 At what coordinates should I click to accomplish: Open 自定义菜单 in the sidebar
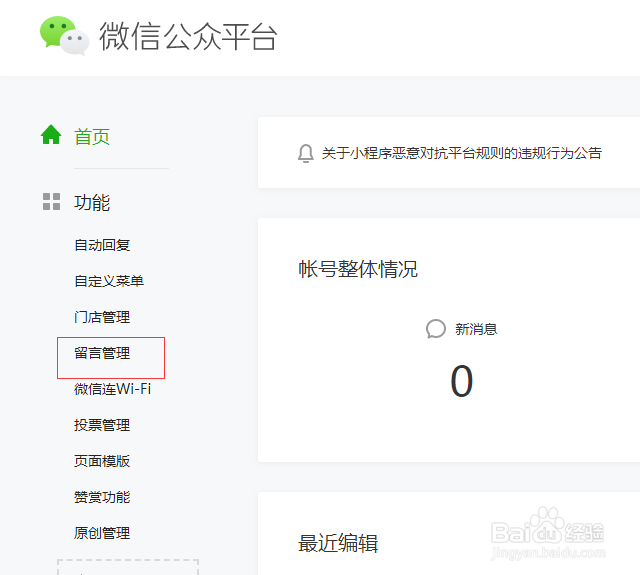point(109,281)
